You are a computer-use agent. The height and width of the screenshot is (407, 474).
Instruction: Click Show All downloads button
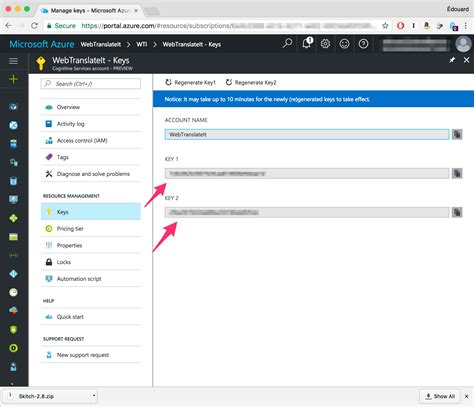click(x=440, y=396)
